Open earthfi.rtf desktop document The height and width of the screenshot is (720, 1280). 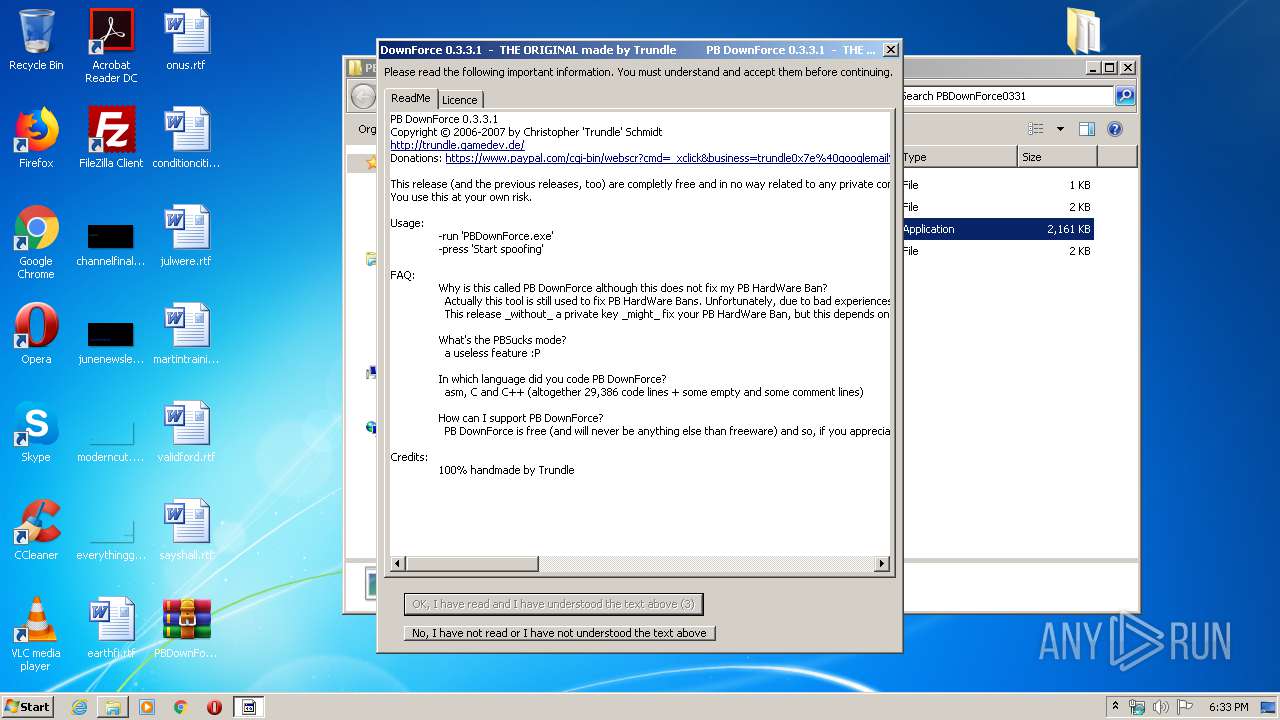click(111, 628)
